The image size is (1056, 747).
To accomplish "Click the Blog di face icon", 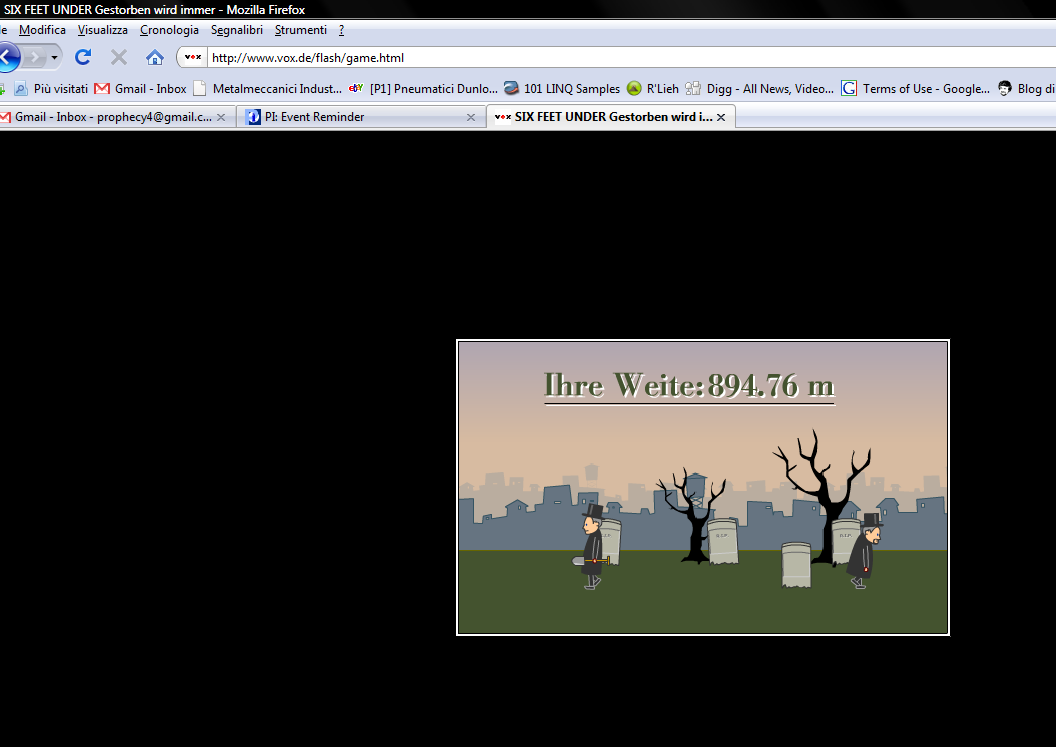I will point(1005,88).
